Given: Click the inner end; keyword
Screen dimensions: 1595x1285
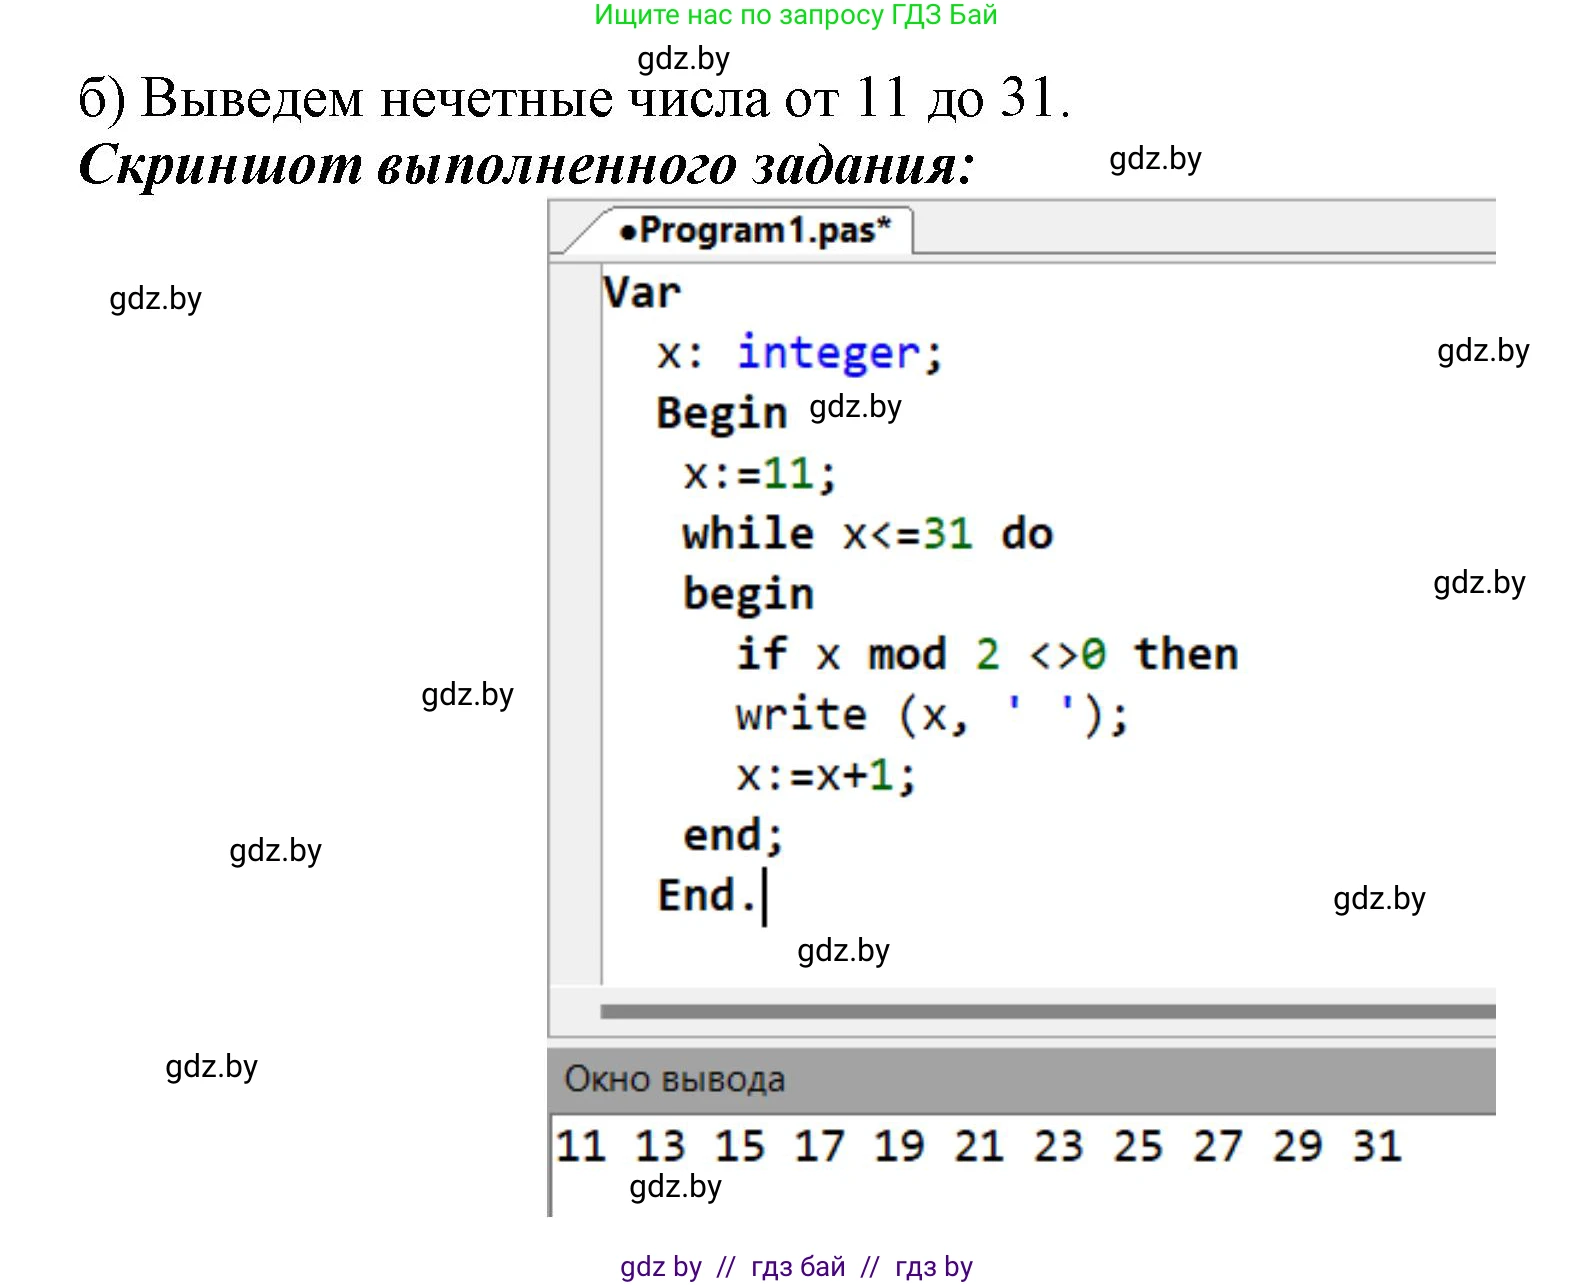Looking at the screenshot, I should [732, 836].
